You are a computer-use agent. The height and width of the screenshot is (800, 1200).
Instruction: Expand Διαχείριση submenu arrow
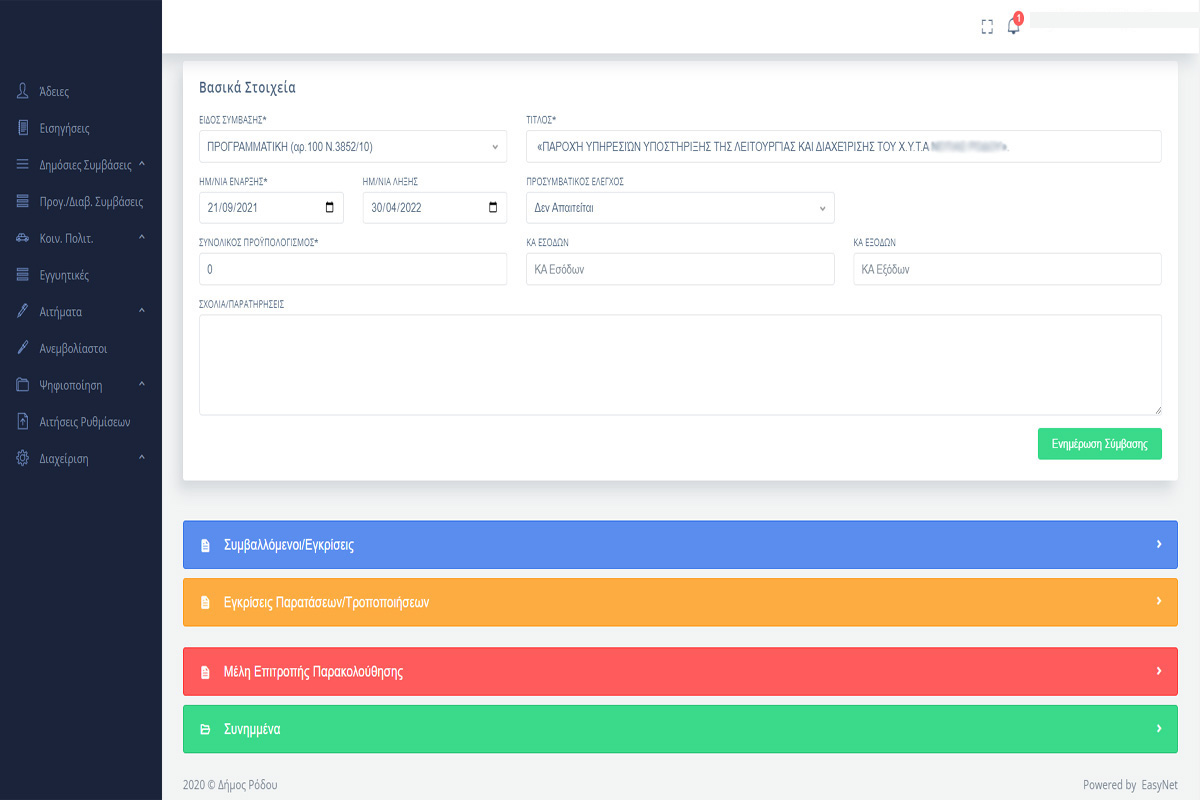(x=142, y=458)
